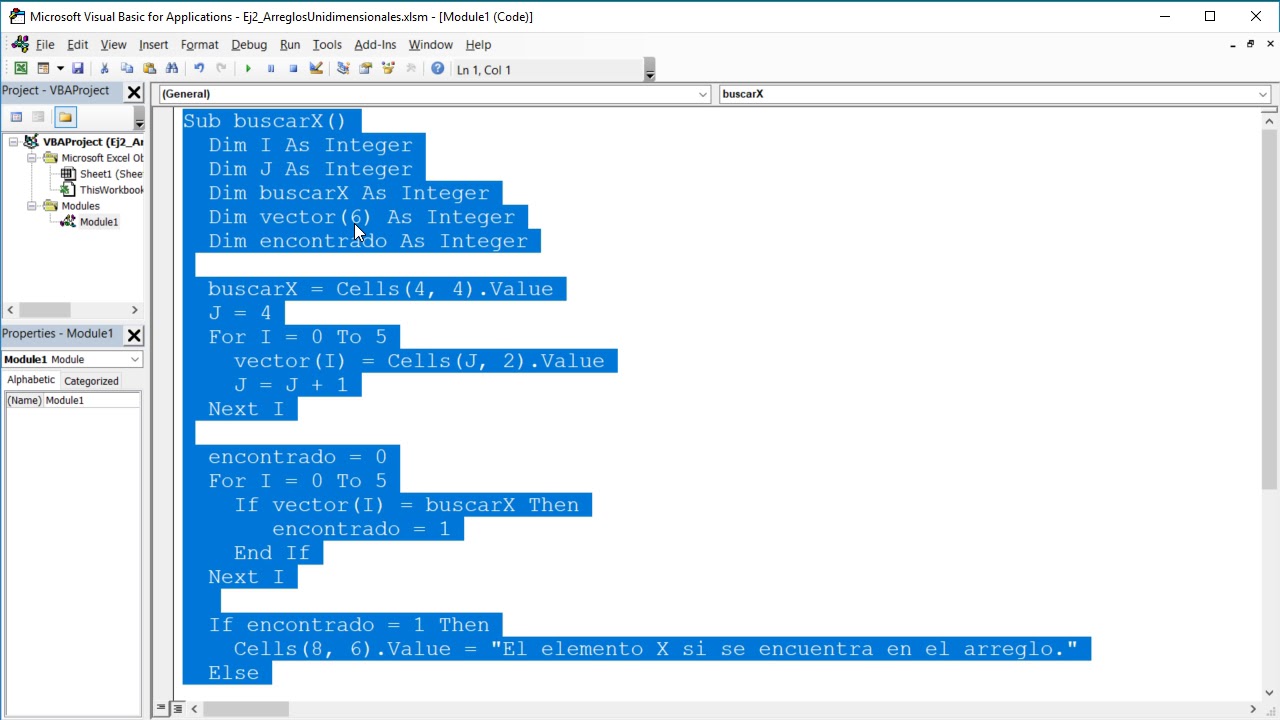1280x720 pixels.
Task: Run the macro with the green play icon
Action: coord(248,68)
